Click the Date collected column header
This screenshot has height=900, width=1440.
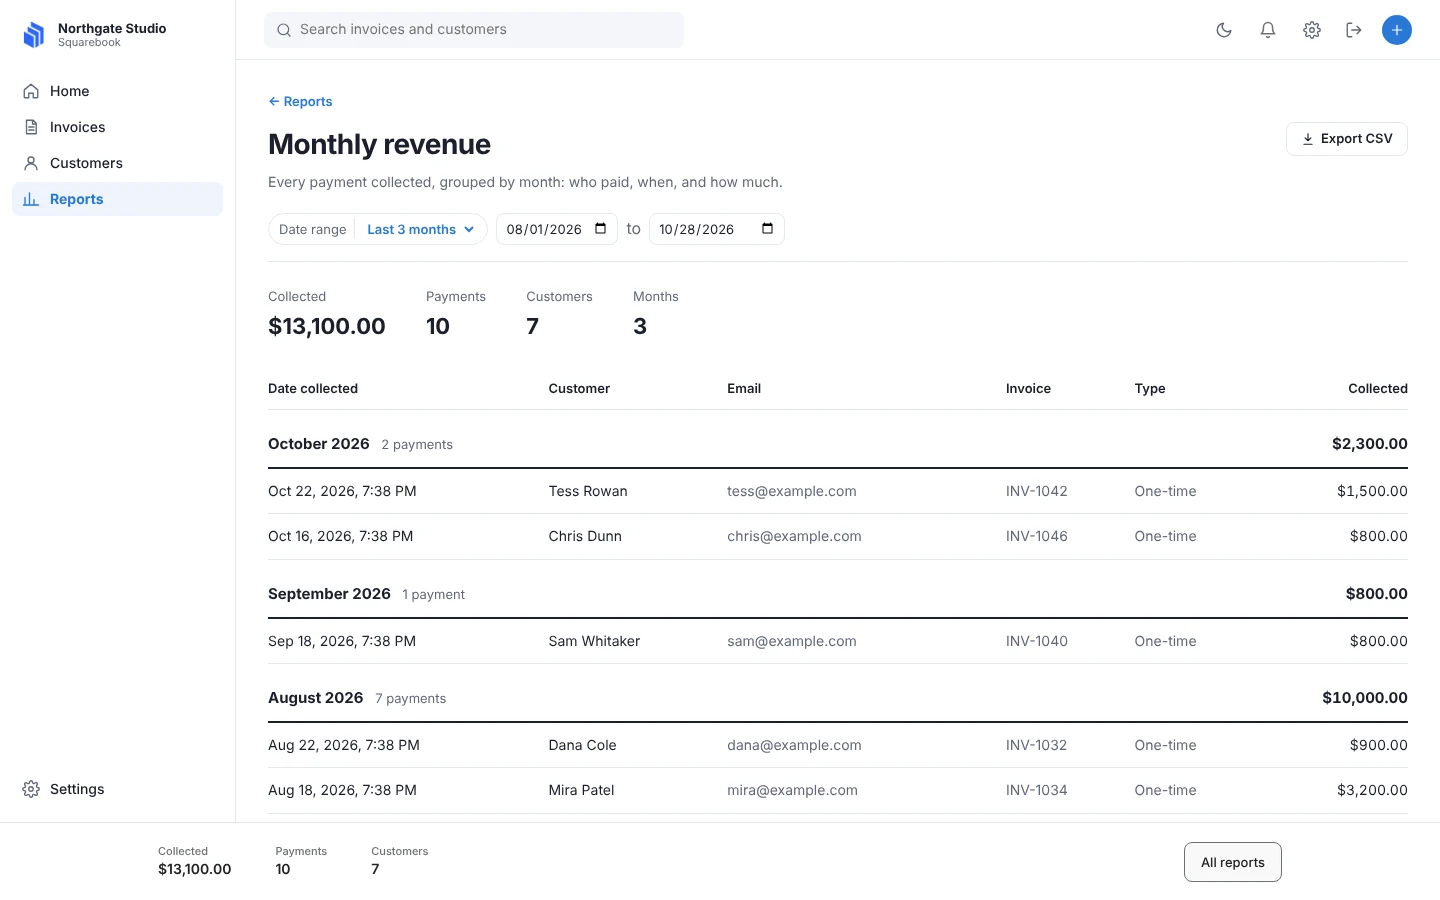click(x=313, y=388)
